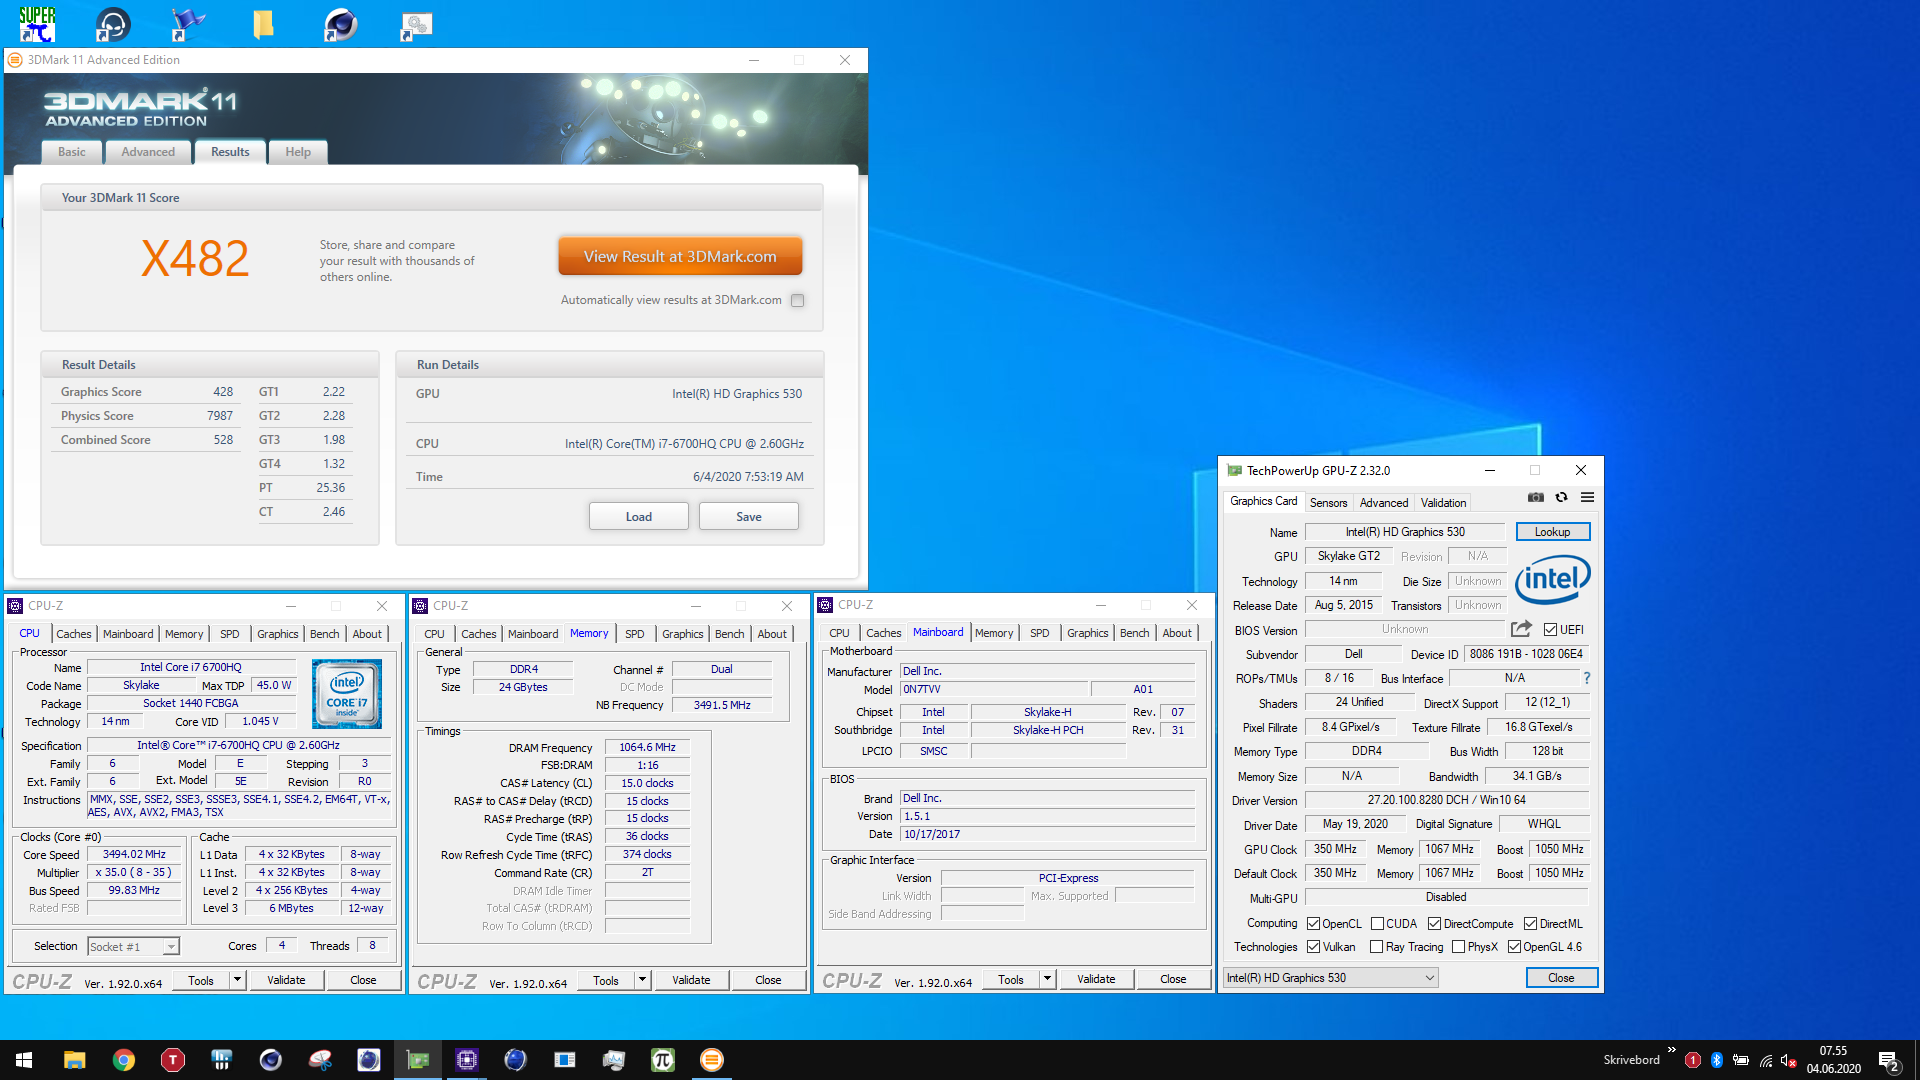1920x1080 pixels.
Task: Click the Load button in Run Details
Action: (639, 517)
